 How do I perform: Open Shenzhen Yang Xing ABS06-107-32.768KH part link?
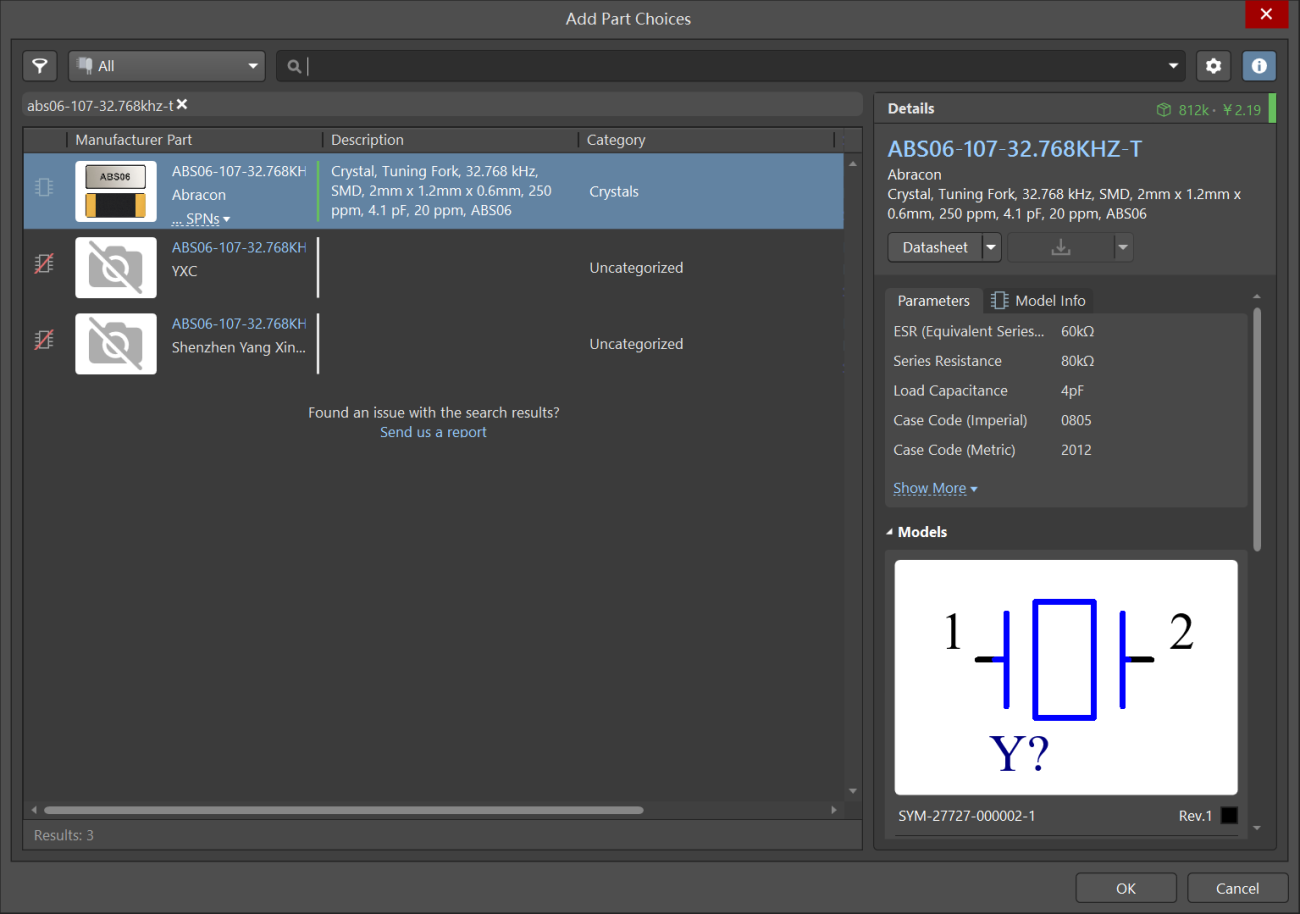[239, 324]
